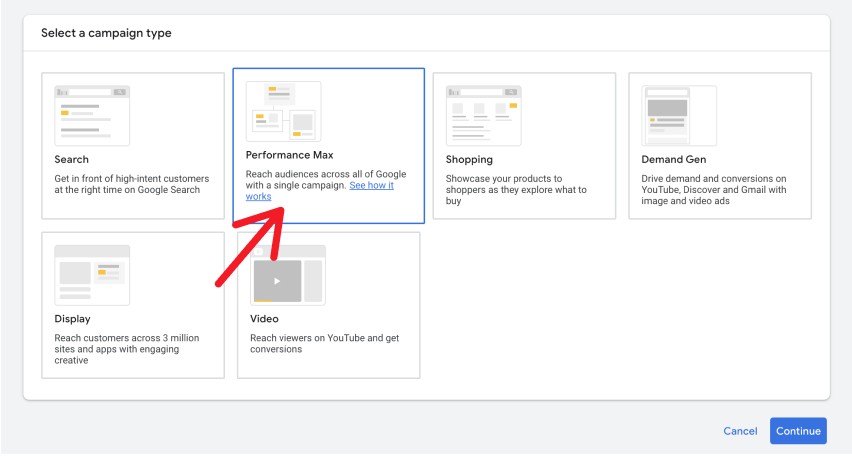Viewport: 852px width, 456px height.
Task: Select the Display campaign title
Action: pyautogui.click(x=72, y=319)
